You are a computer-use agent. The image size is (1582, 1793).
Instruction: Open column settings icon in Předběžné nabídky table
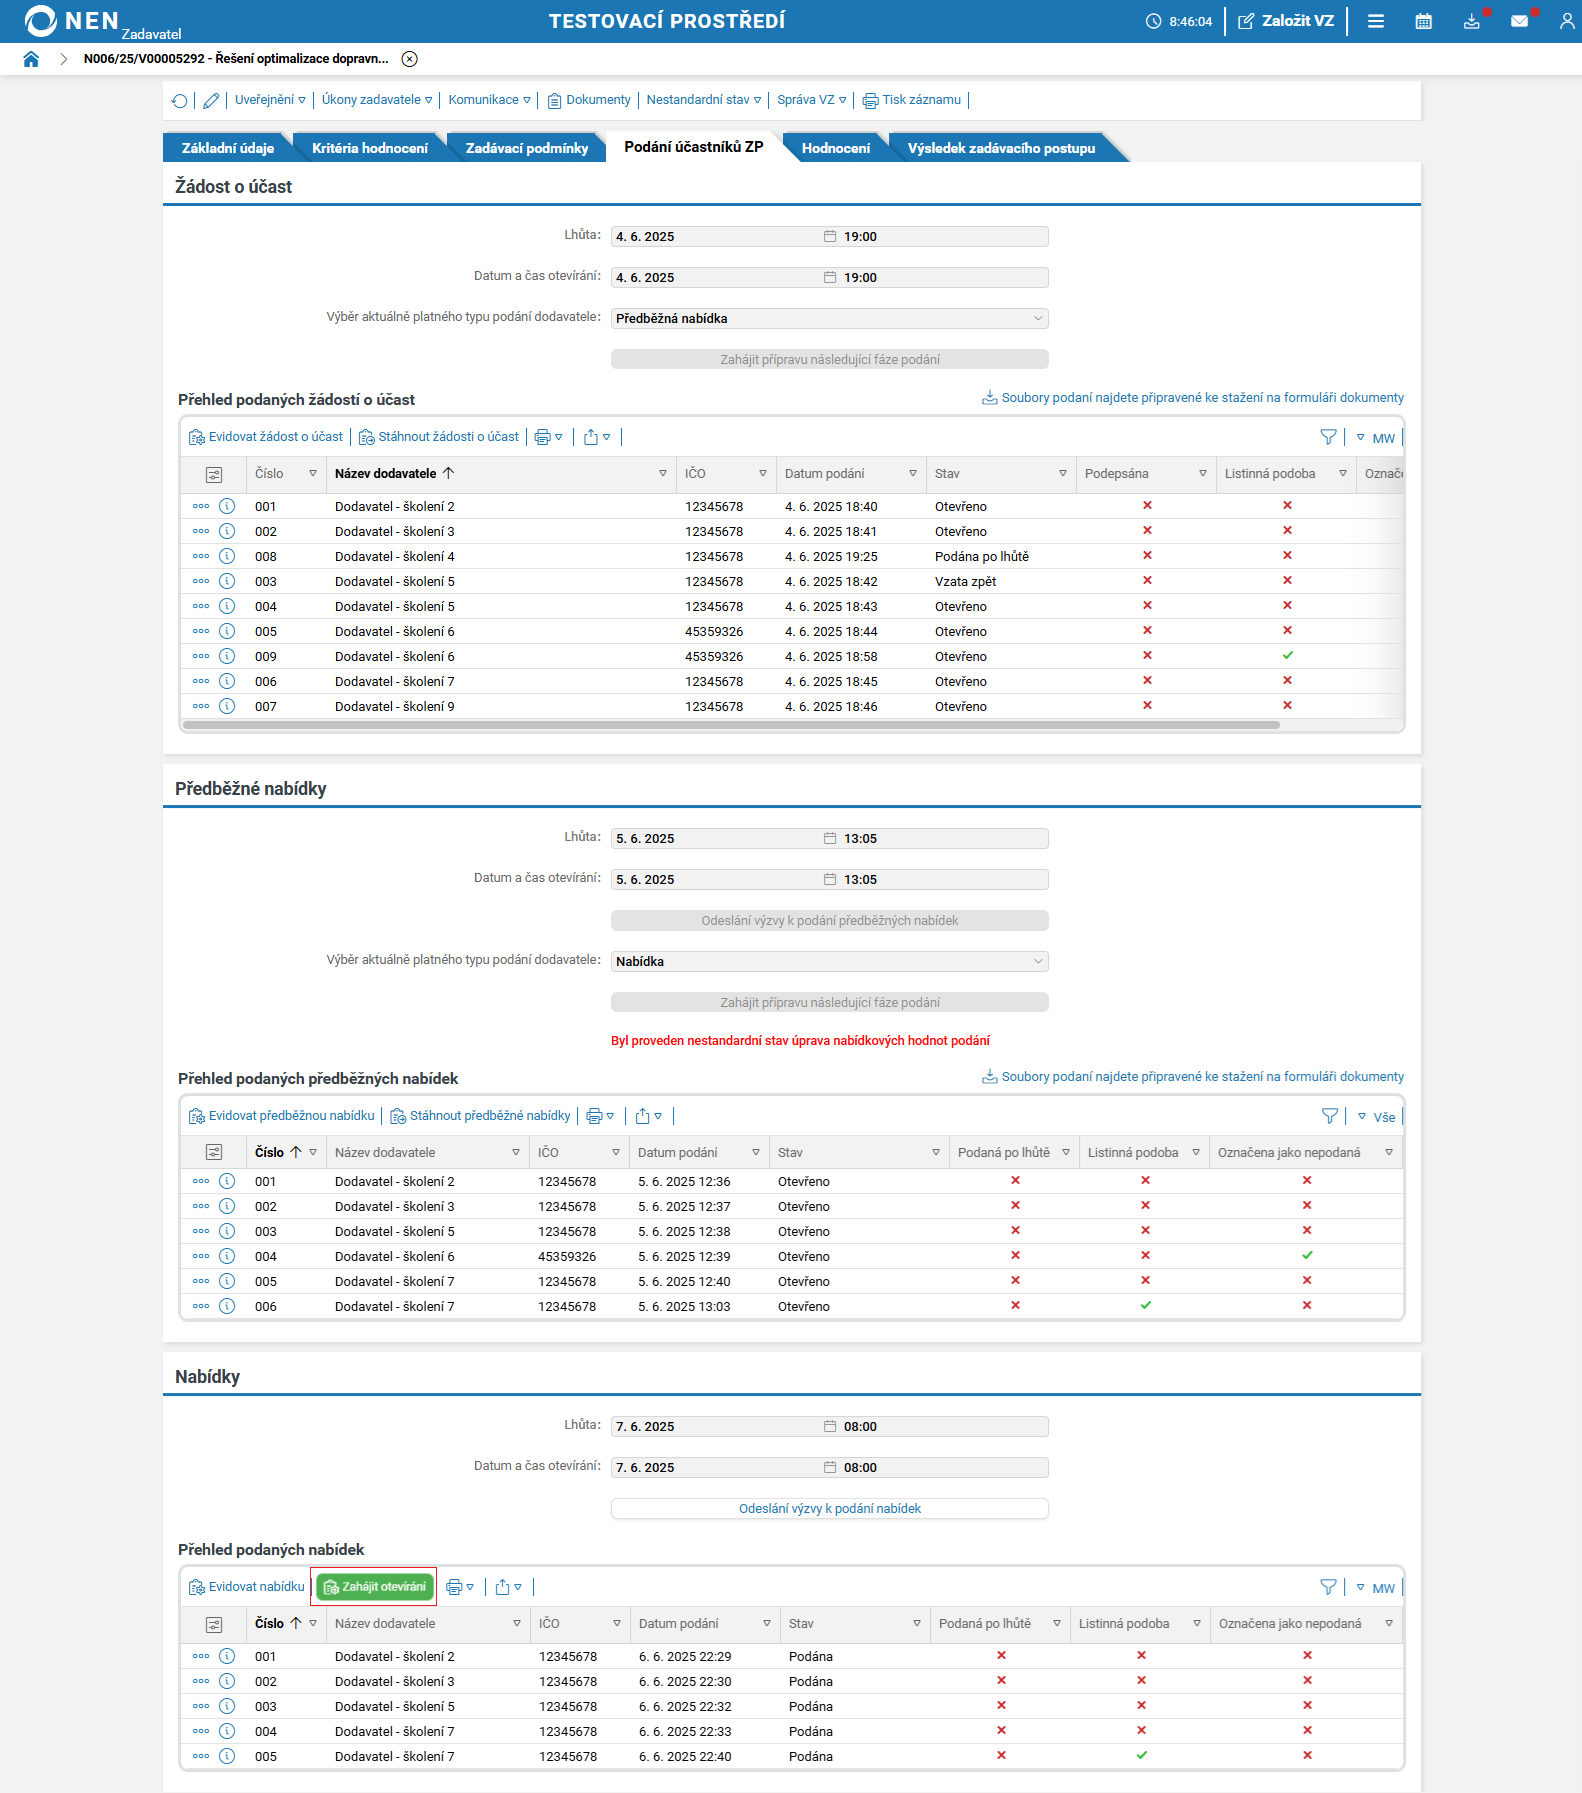213,1152
